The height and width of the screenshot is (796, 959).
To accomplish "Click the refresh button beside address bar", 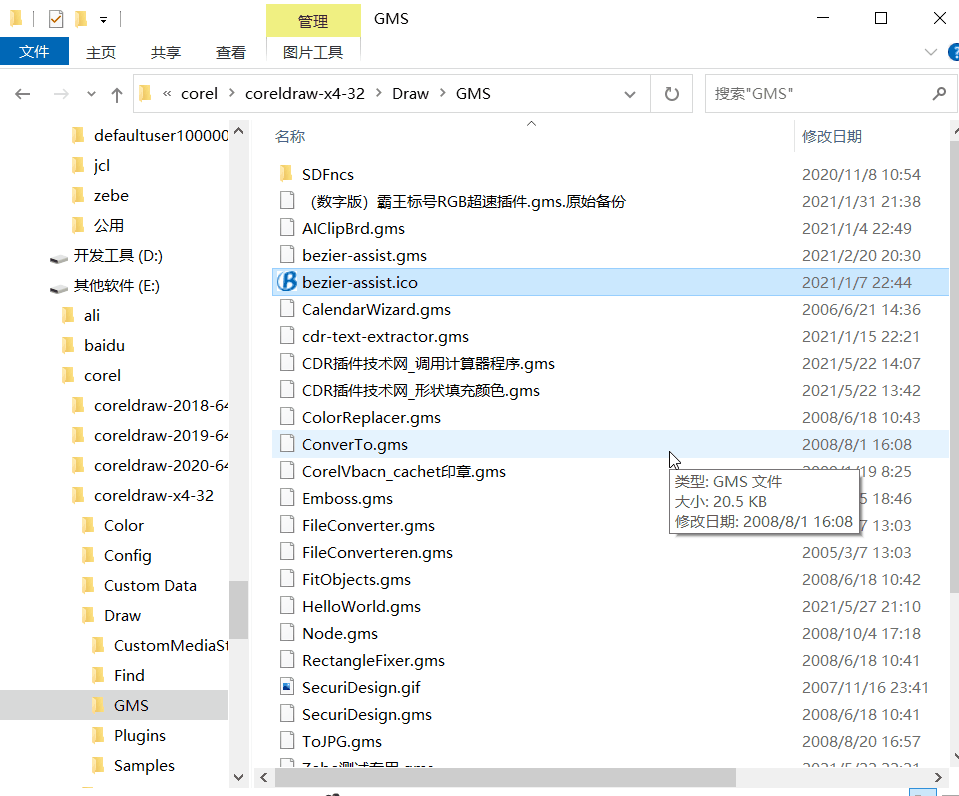I will coord(671,94).
